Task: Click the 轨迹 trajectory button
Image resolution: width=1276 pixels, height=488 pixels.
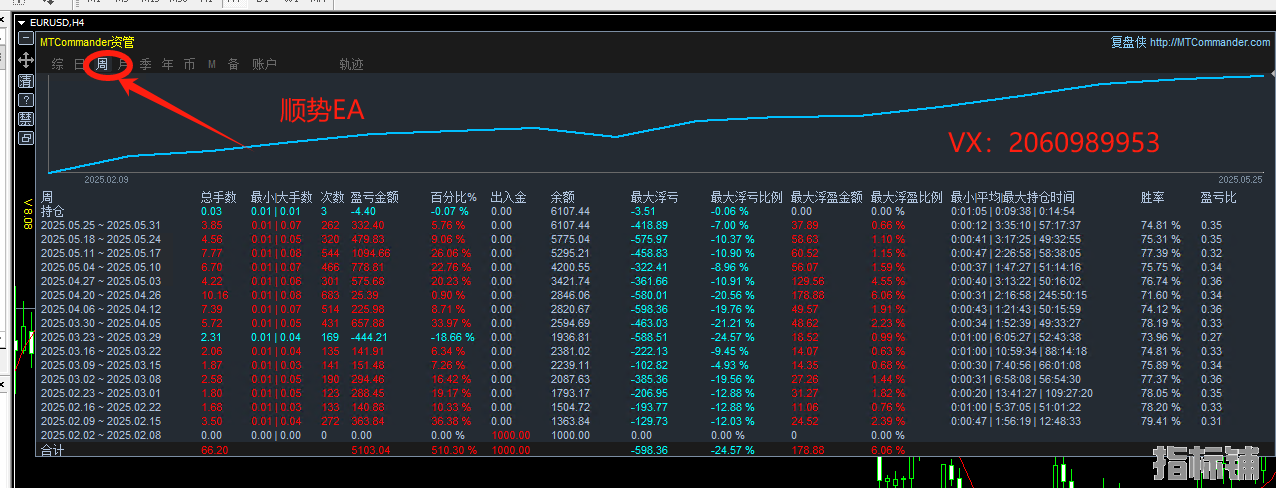Action: pos(351,64)
